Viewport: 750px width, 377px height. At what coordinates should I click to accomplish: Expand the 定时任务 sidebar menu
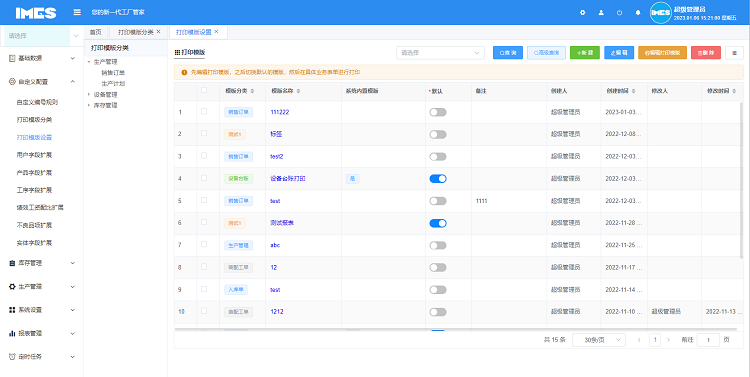click(42, 356)
